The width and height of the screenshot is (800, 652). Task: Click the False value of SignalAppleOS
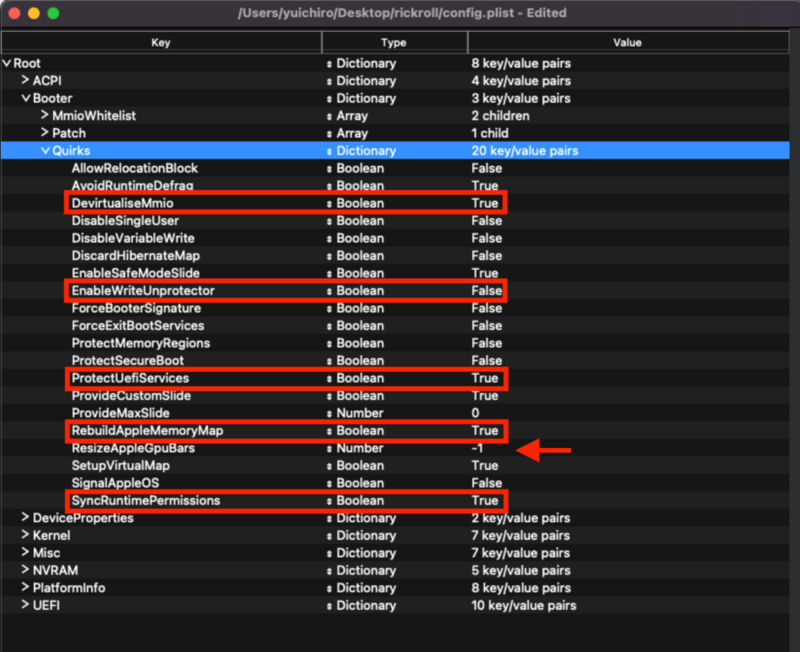[x=487, y=483]
